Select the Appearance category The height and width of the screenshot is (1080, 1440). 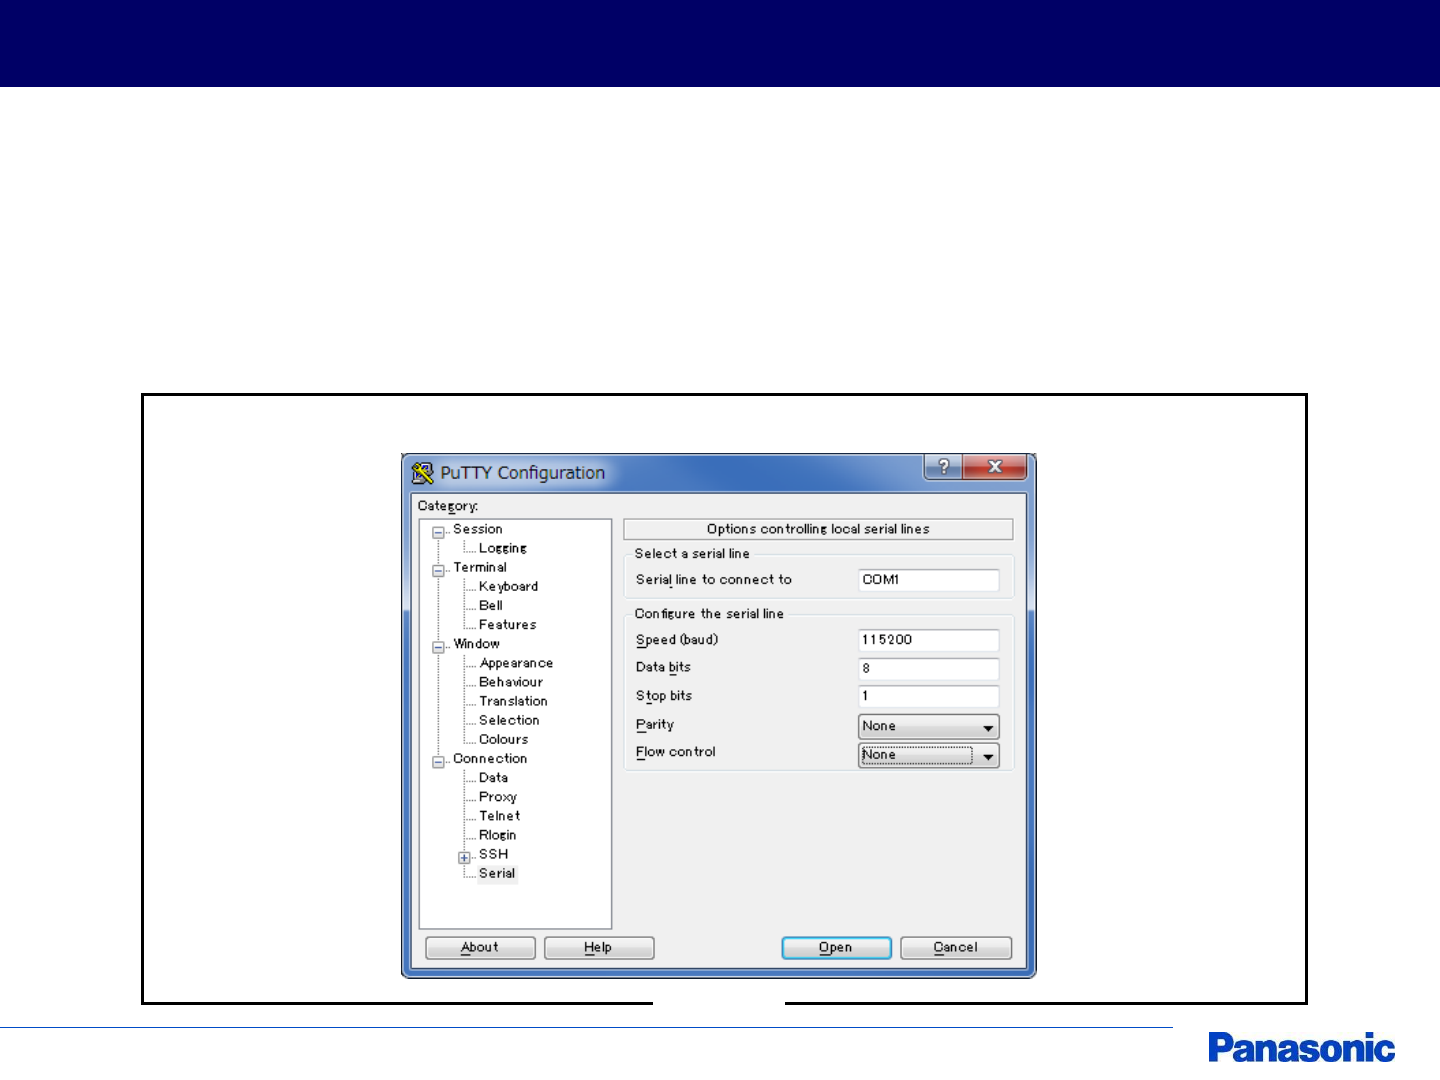(x=516, y=663)
